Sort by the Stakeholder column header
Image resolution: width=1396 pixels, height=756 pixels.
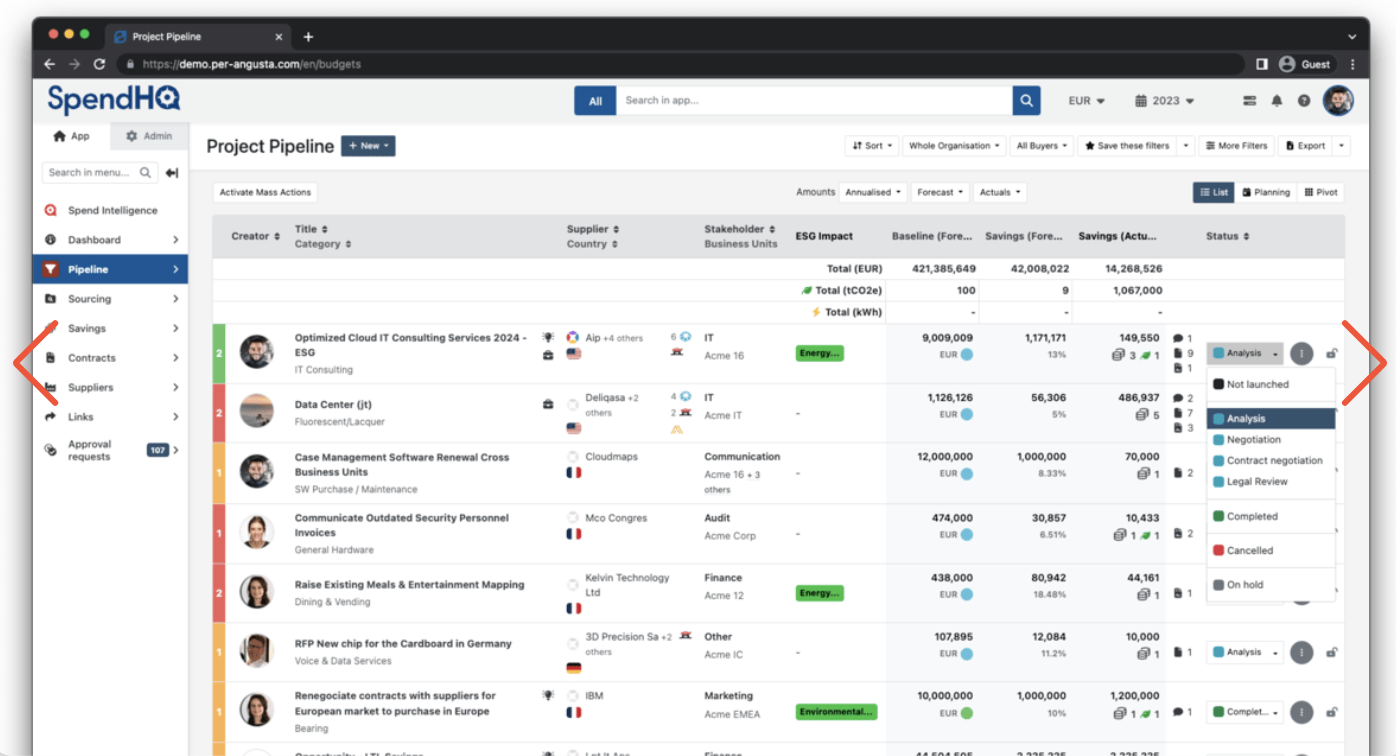pos(740,229)
